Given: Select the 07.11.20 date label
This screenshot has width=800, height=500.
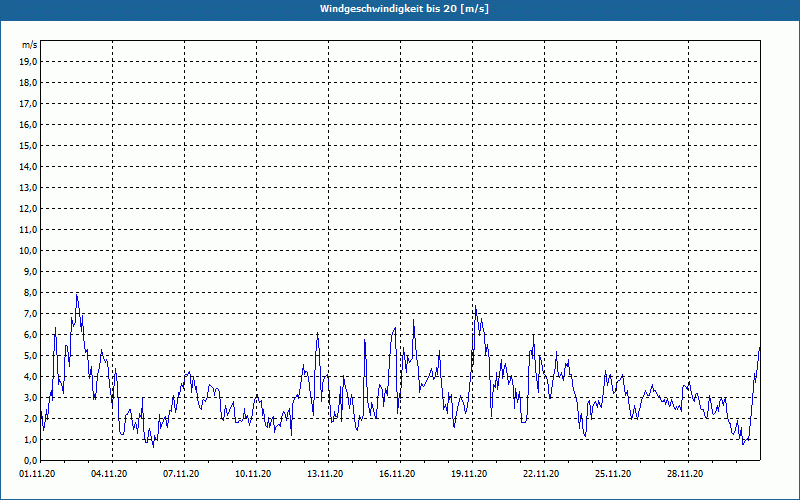Looking at the screenshot, I should [181, 473].
